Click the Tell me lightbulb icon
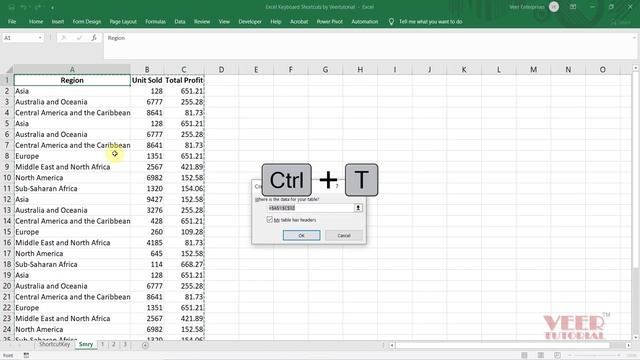 [x=391, y=22]
